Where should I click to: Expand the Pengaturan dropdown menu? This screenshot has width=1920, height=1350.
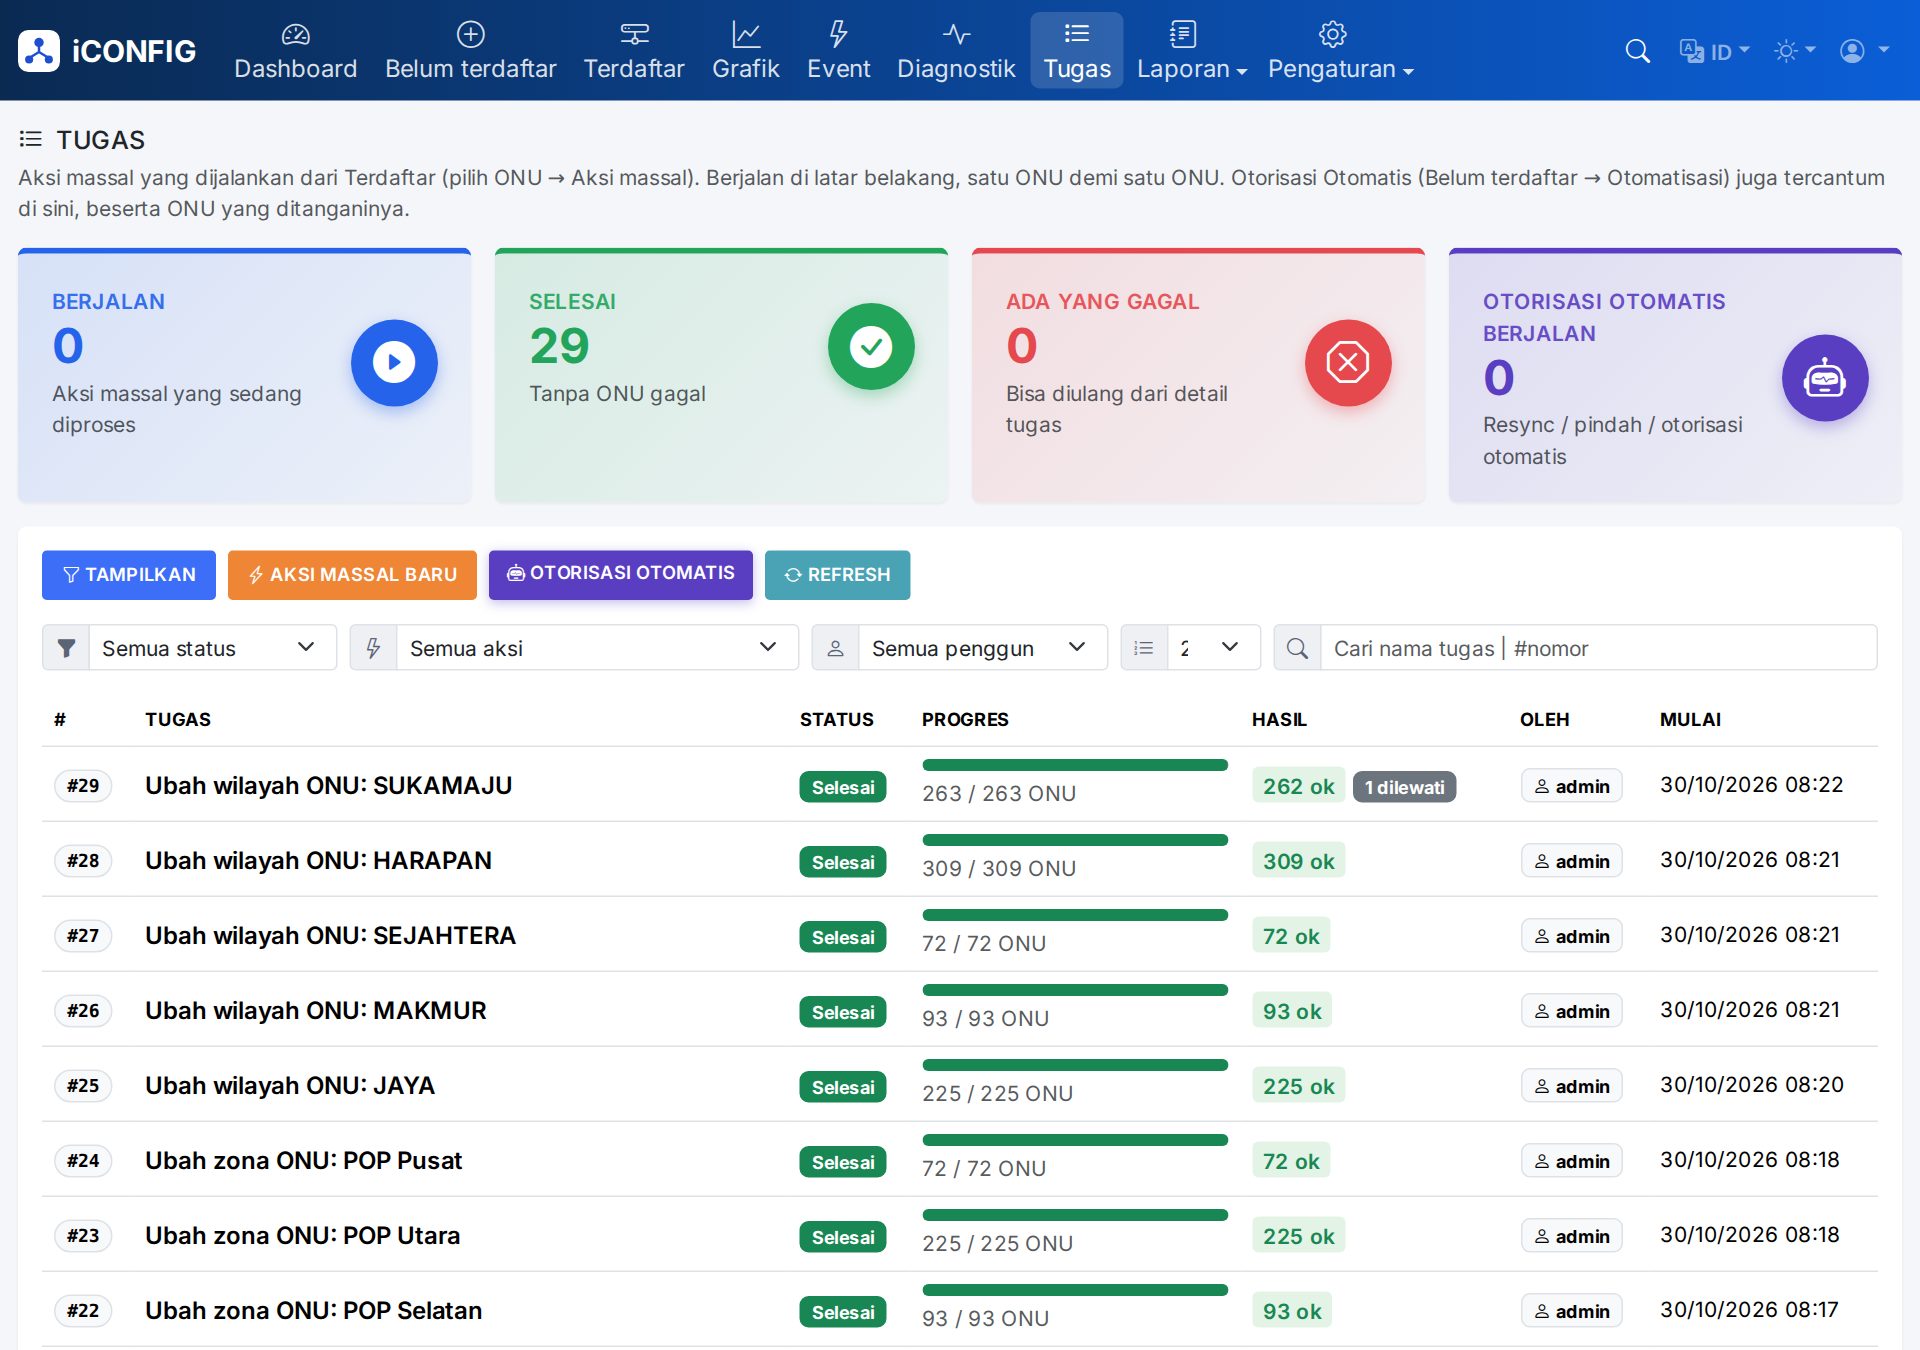1340,51
